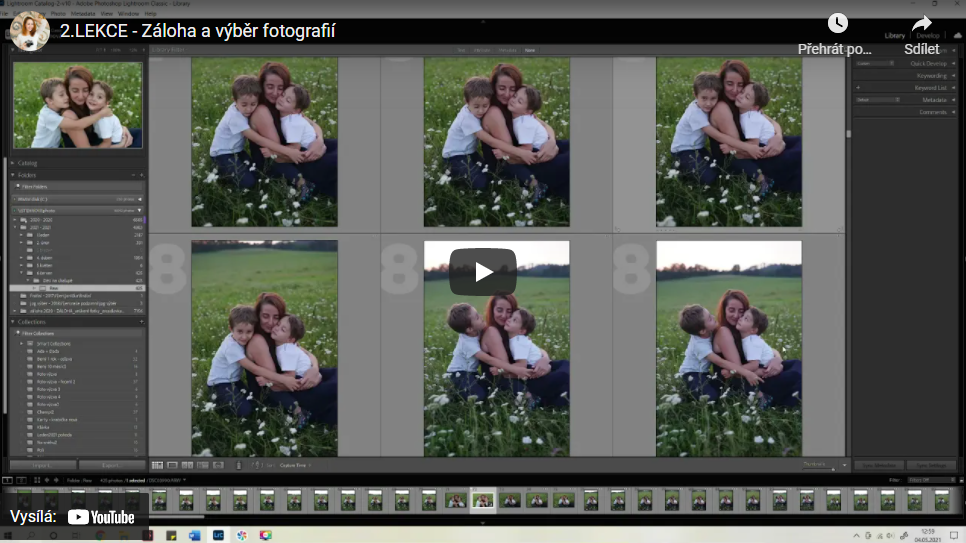This screenshot has height=543, width=966.
Task: Select Grid view icon in Lightroom toolbar
Action: (x=158, y=465)
